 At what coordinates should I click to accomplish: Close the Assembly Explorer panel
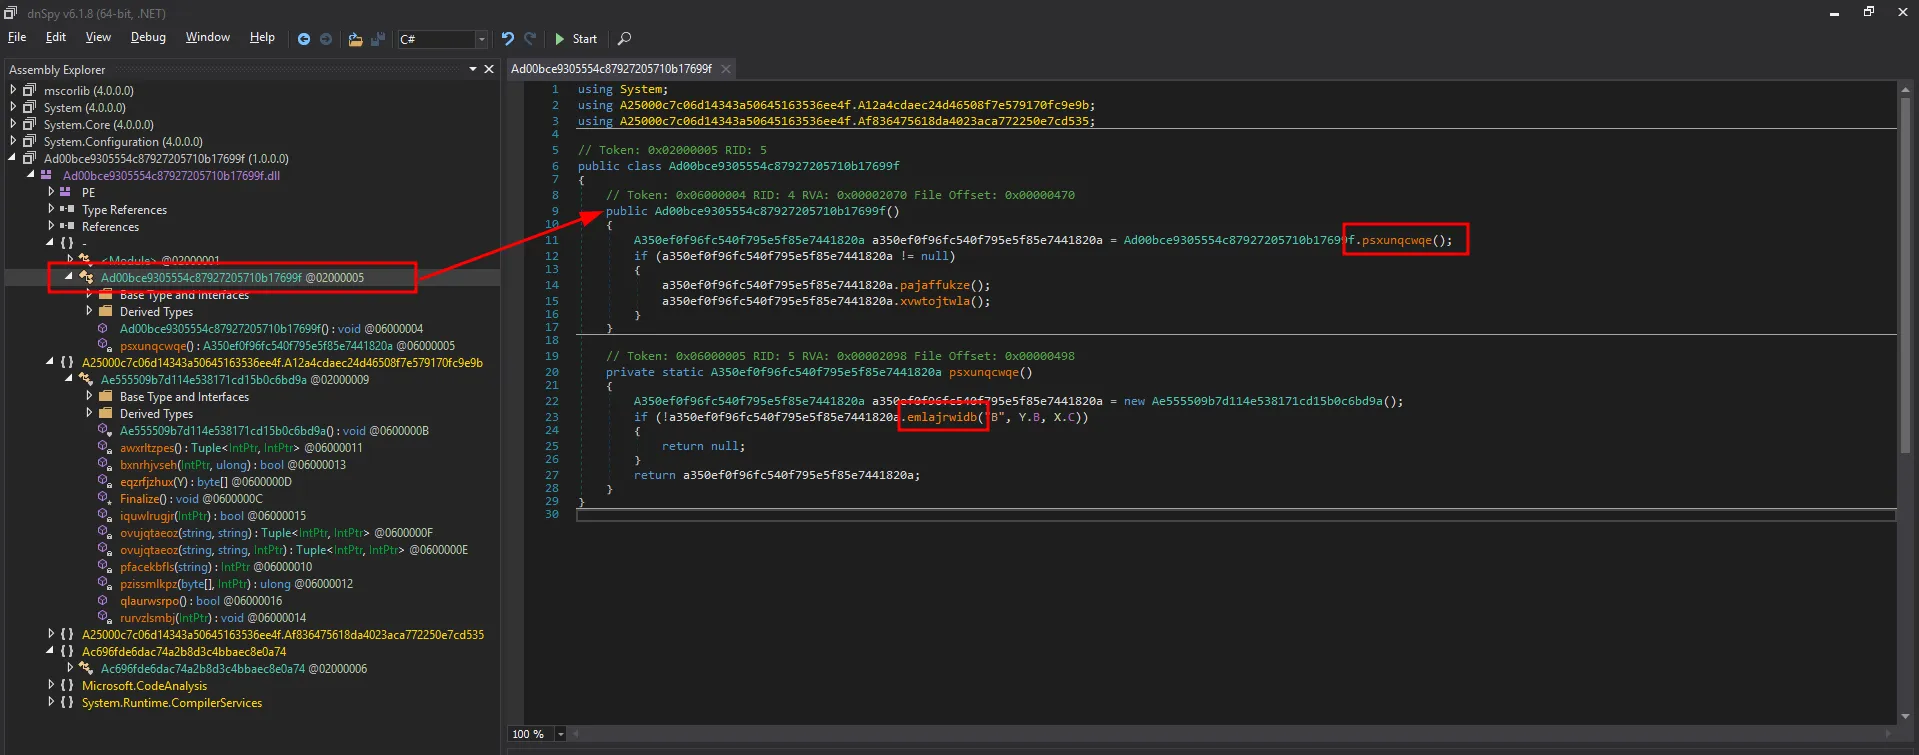pyautogui.click(x=489, y=69)
